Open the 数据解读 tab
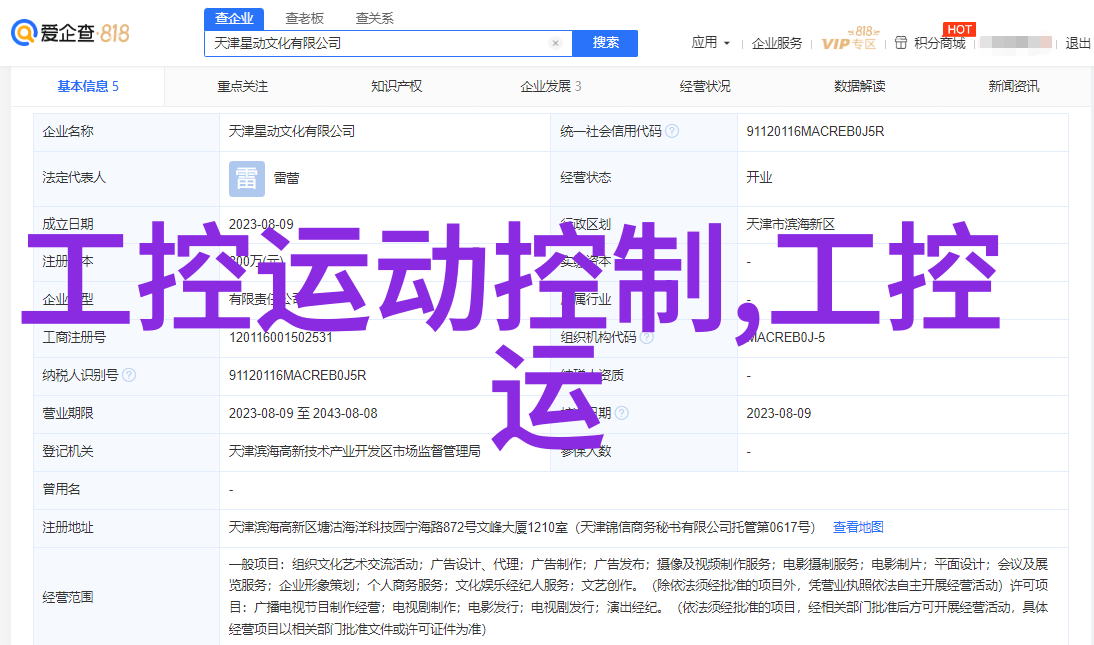The width and height of the screenshot is (1094, 645). tap(860, 87)
